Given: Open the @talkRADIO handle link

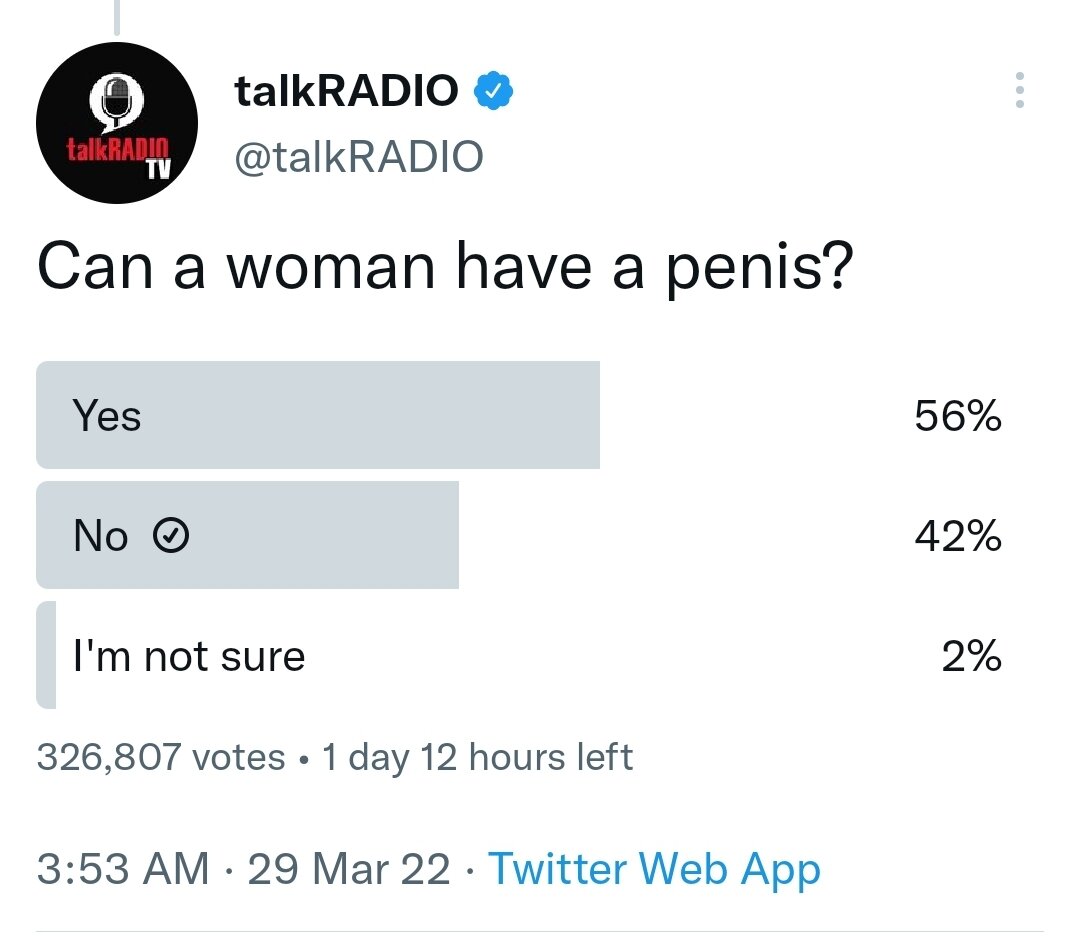Looking at the screenshot, I should point(358,156).
